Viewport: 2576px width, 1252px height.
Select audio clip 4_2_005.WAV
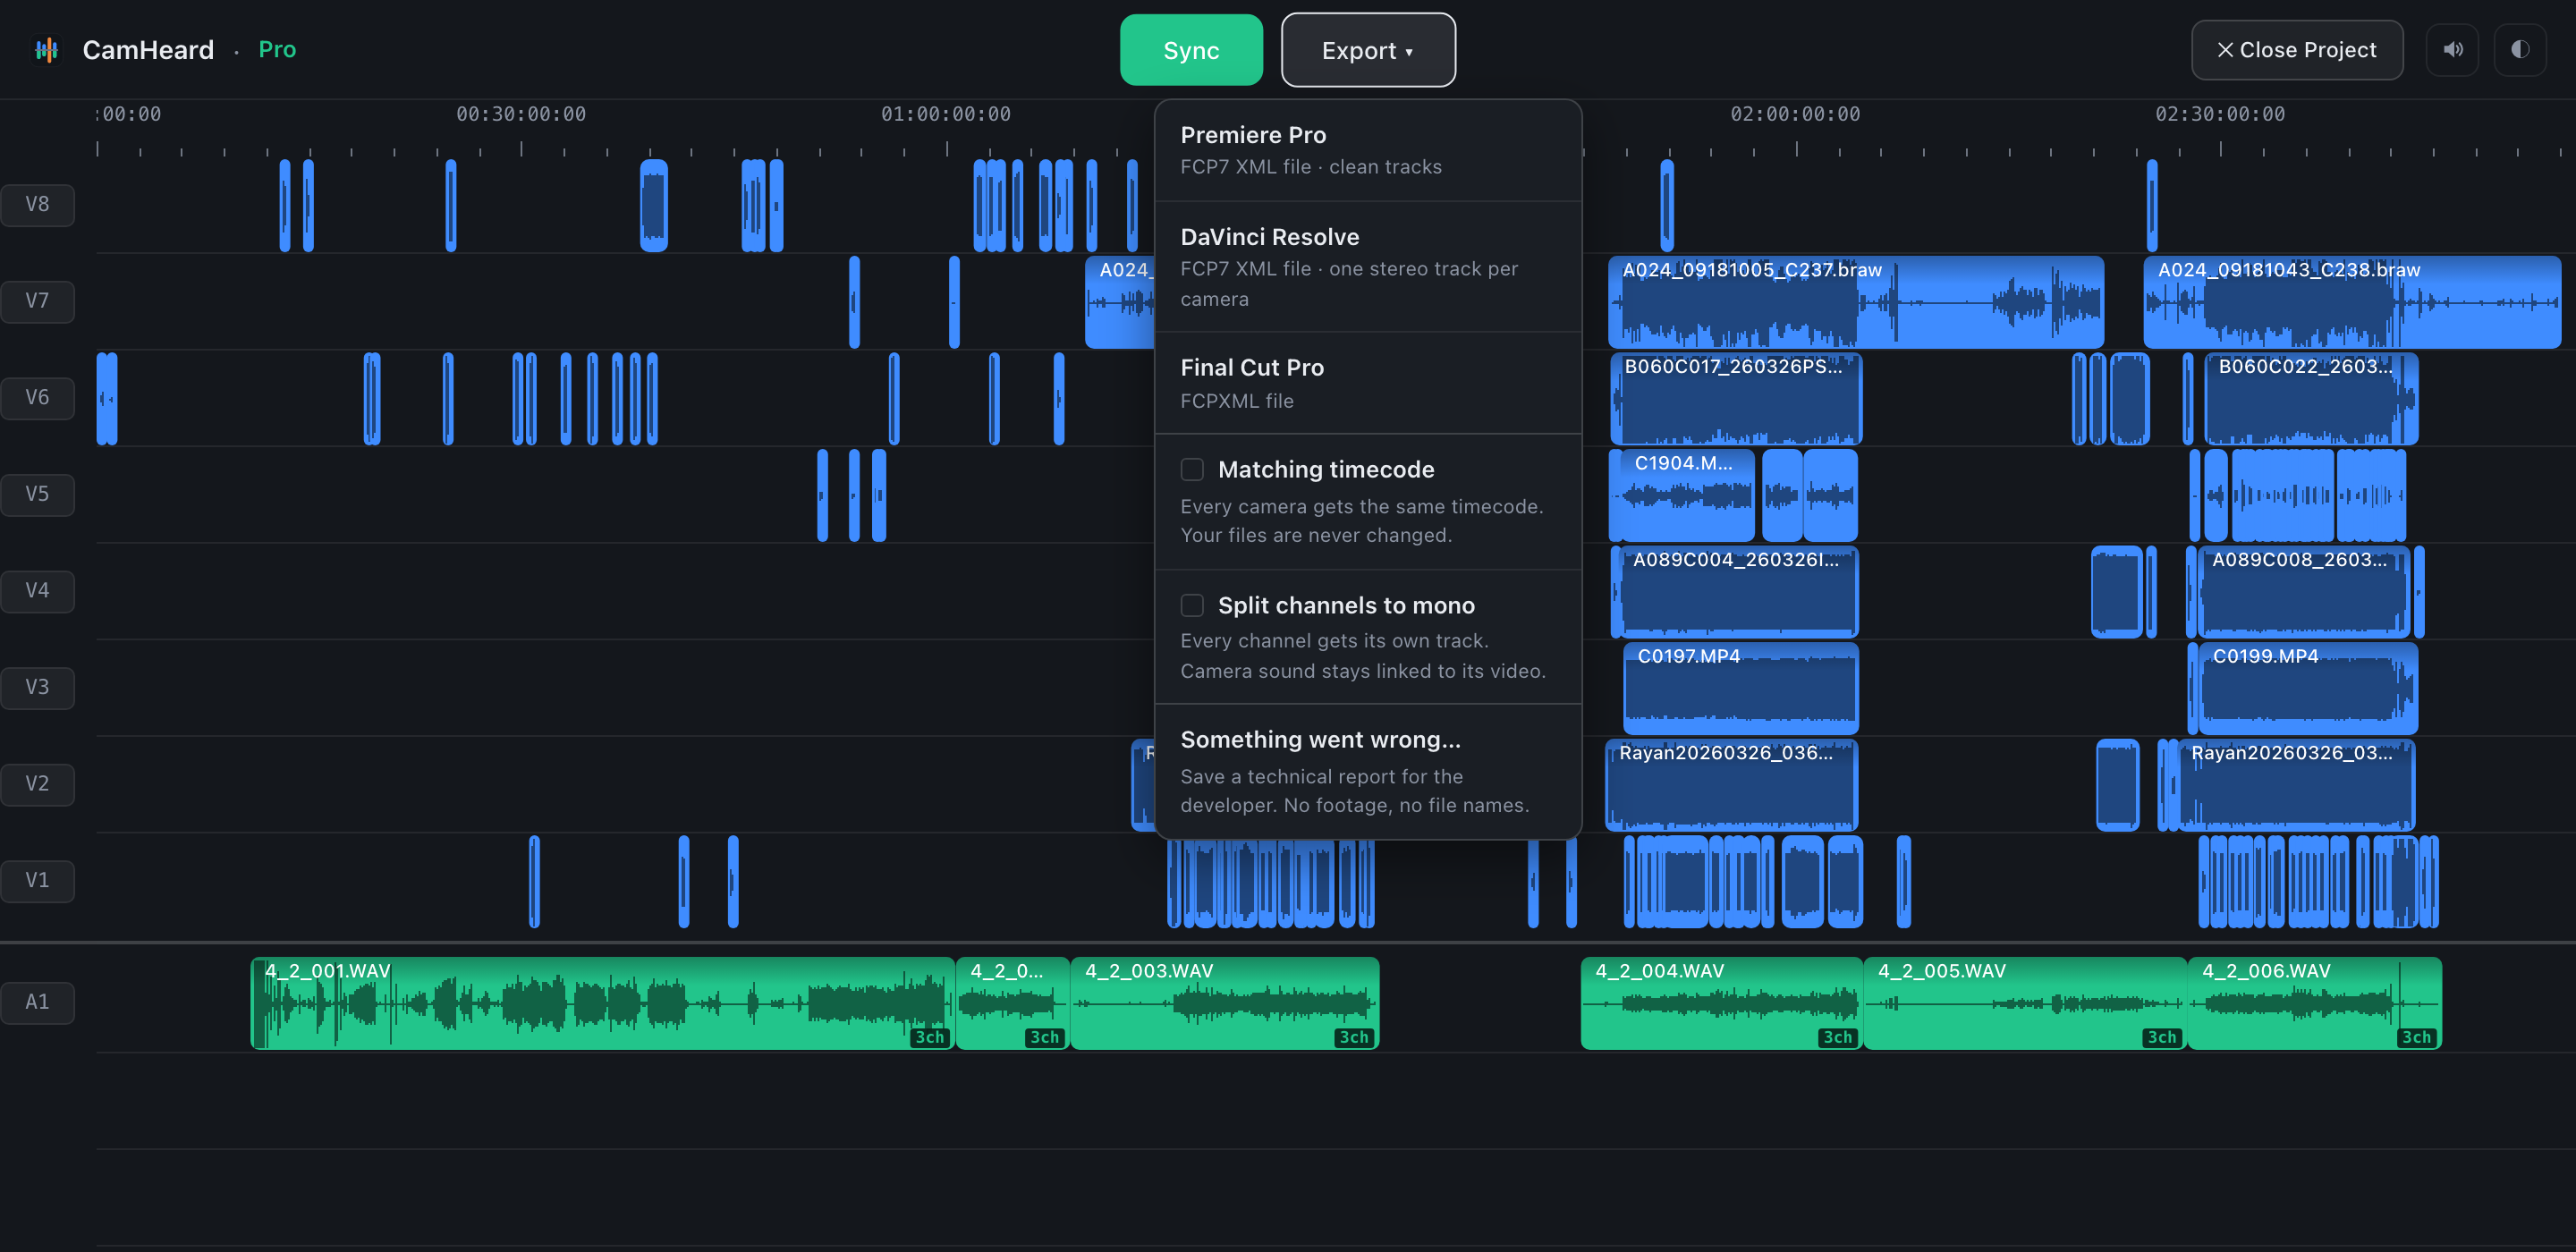[x=2025, y=1003]
